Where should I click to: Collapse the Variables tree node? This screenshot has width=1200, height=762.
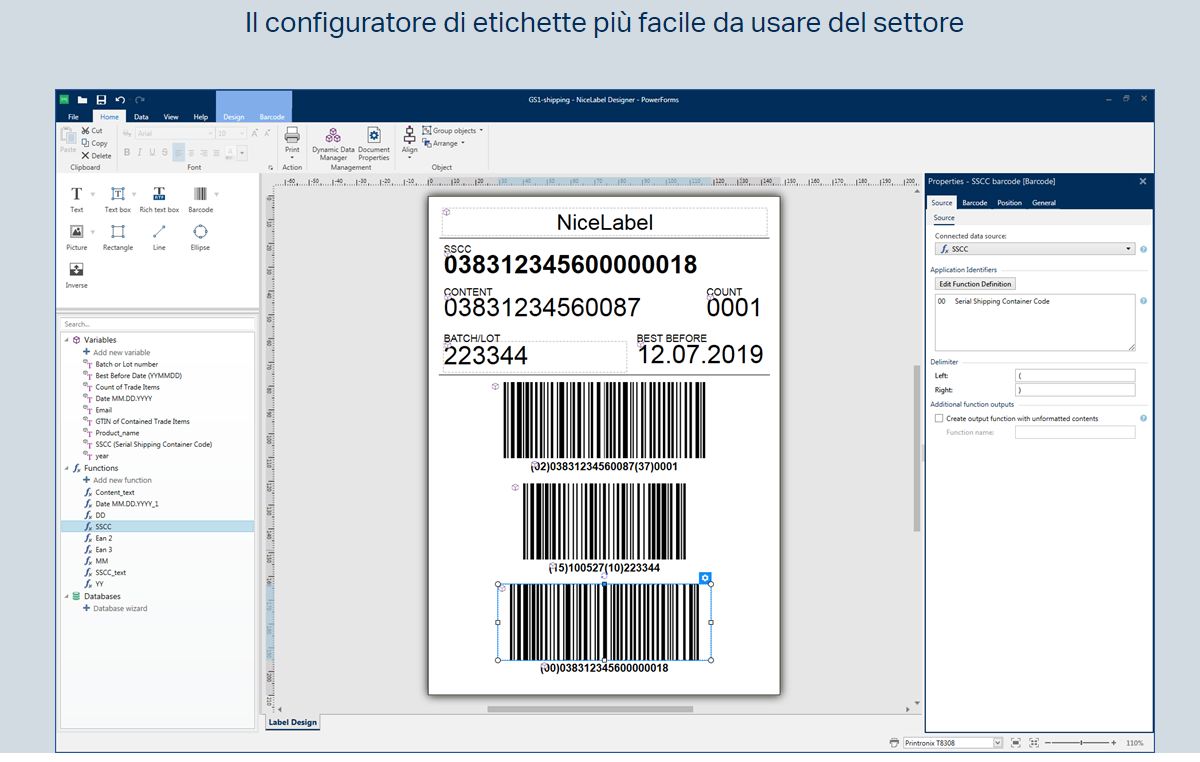click(x=67, y=340)
